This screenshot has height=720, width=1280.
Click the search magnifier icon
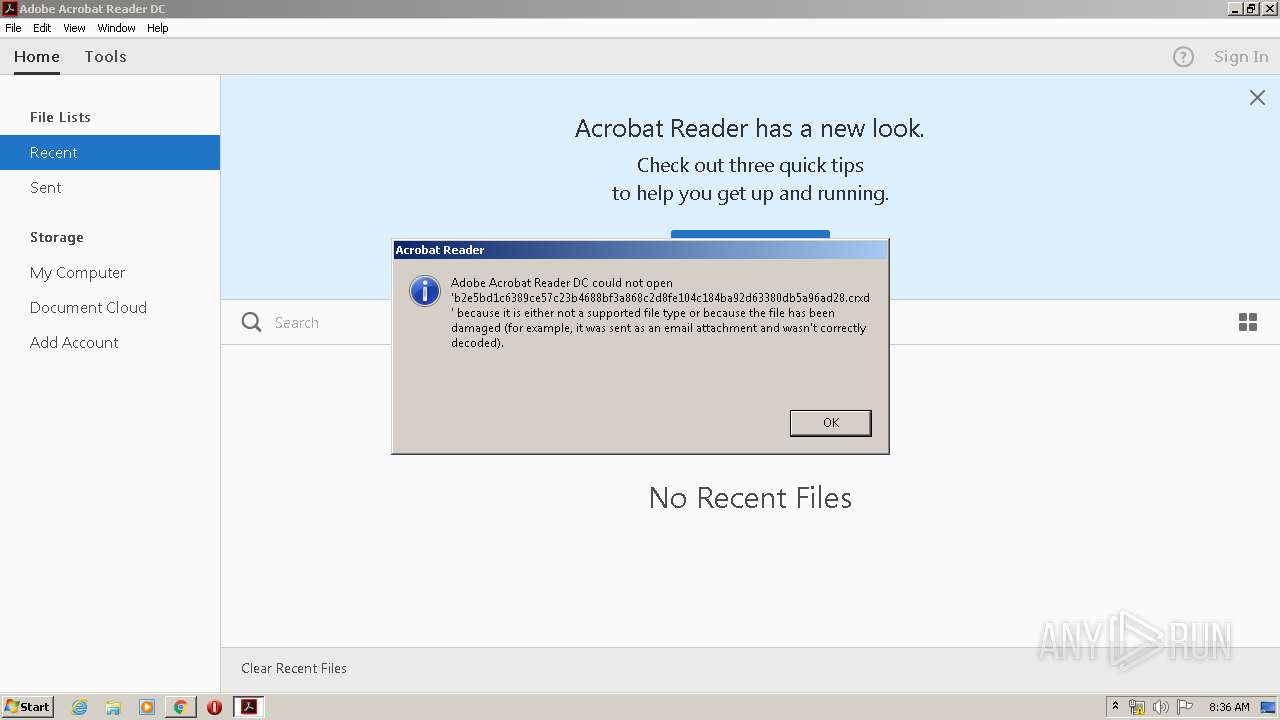252,322
